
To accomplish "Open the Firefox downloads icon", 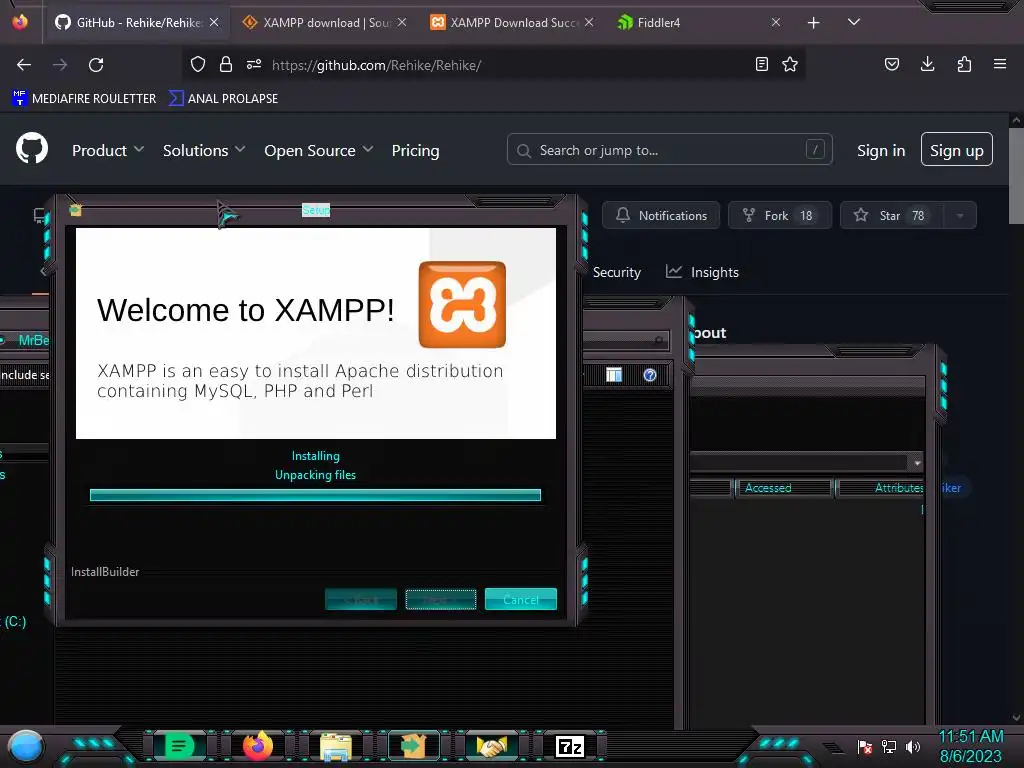I will 927,64.
